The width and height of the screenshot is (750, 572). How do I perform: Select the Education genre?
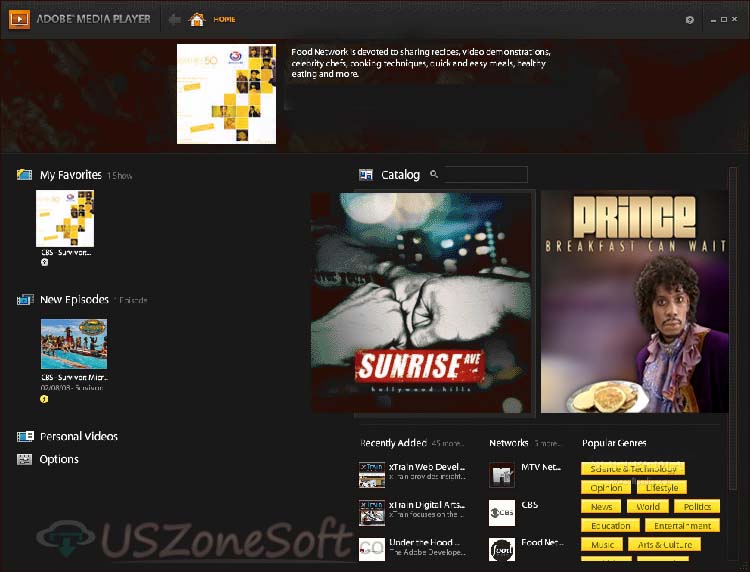(610, 526)
